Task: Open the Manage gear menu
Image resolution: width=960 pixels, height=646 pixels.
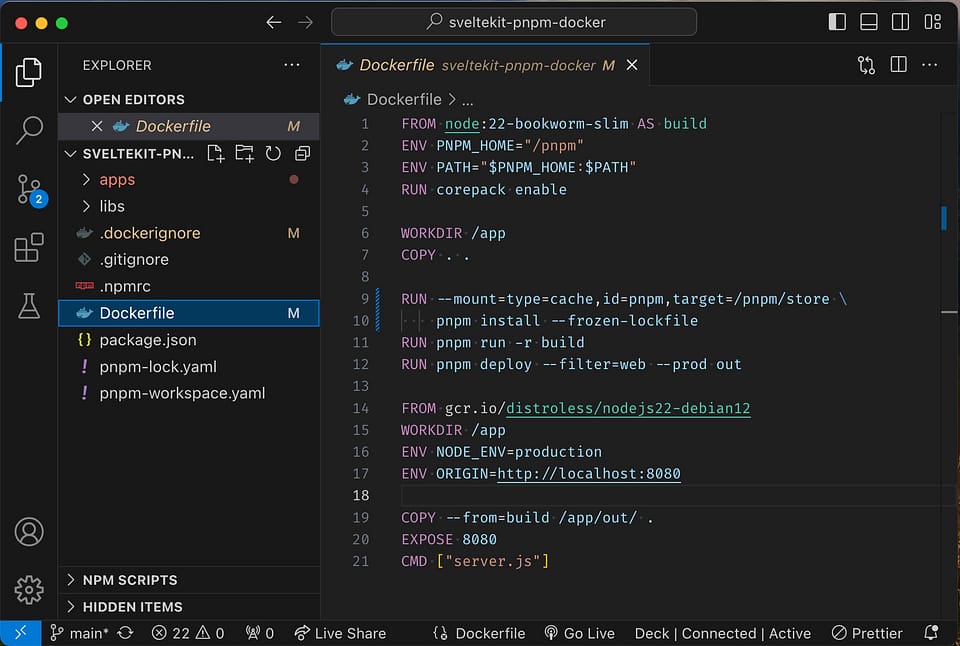Action: click(x=29, y=590)
